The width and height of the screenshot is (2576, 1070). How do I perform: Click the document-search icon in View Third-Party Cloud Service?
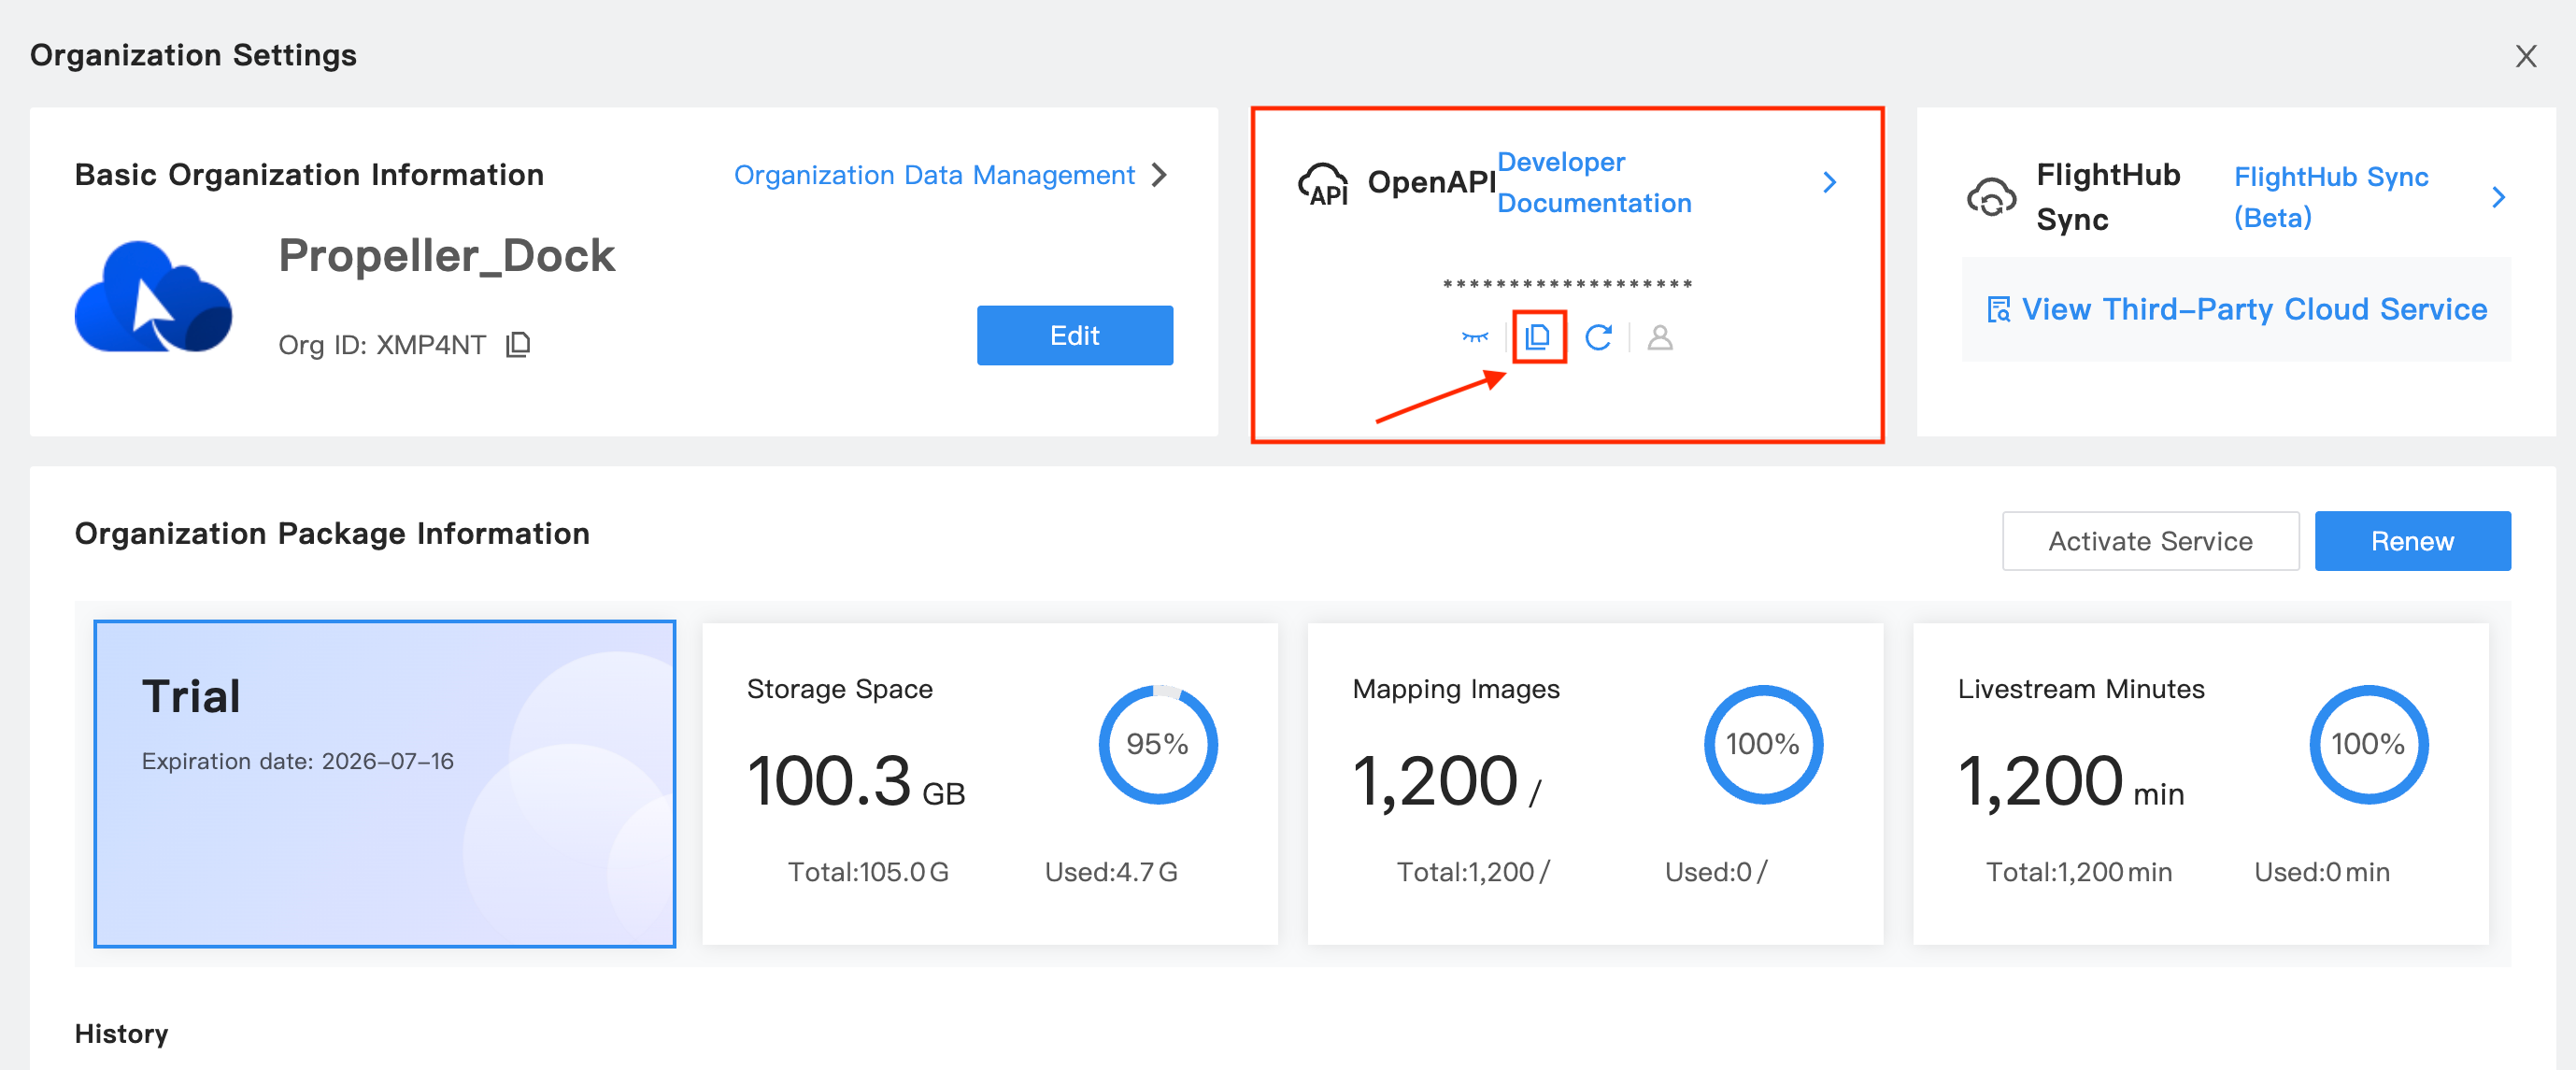pos(1998,310)
